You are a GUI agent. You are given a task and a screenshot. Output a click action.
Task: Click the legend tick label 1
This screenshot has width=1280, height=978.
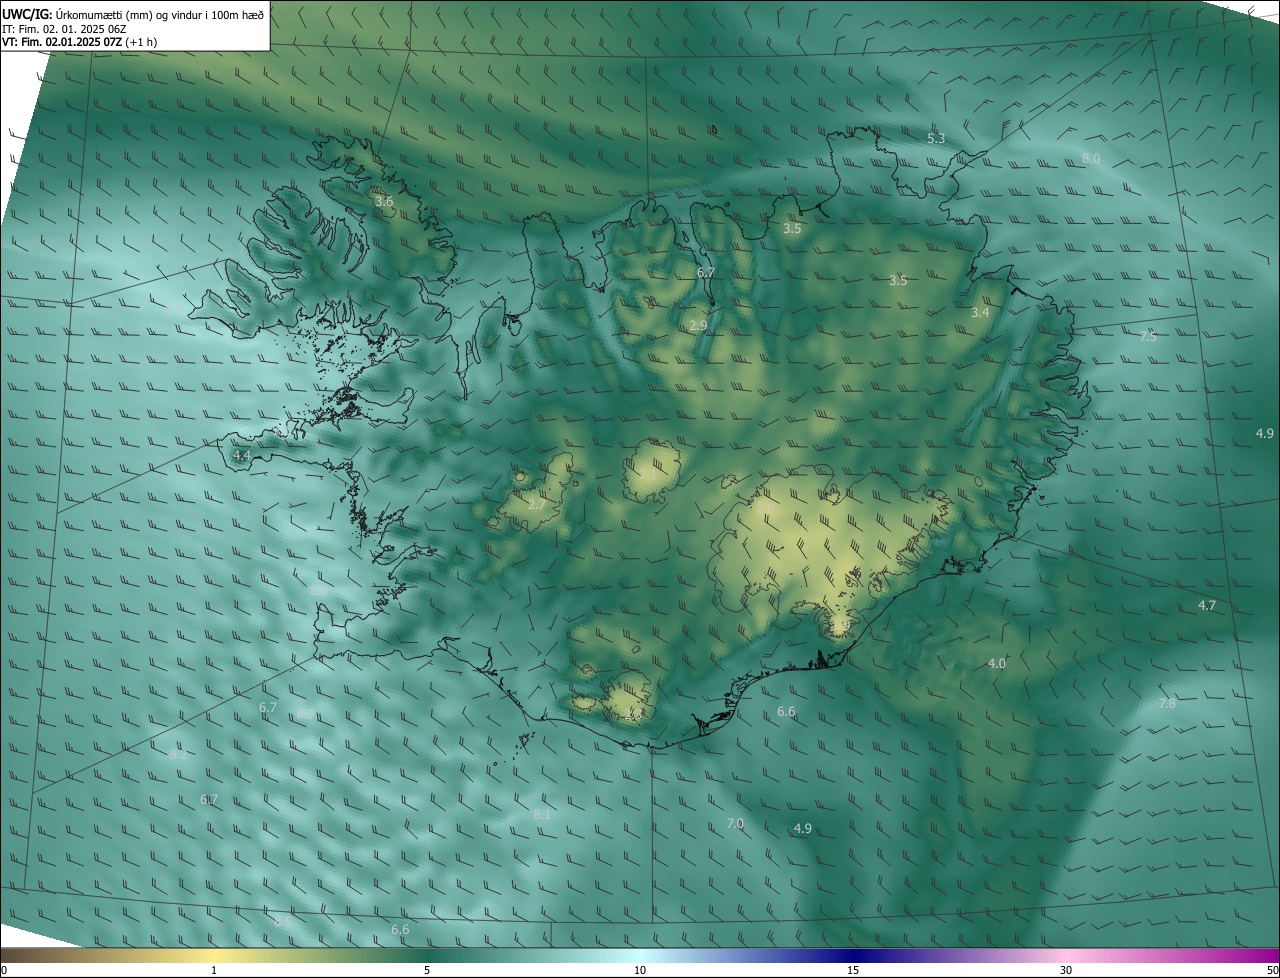(214, 971)
